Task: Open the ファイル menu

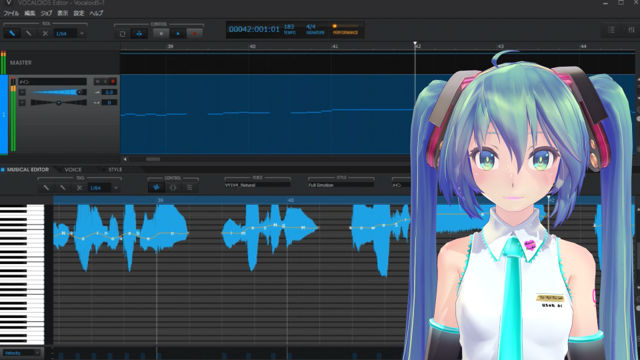Action: (x=11, y=13)
